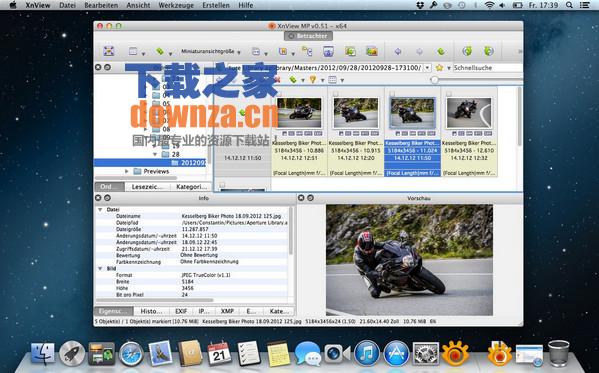
Task: Click the folder tree horizontal scrollbar
Action: coord(136,178)
